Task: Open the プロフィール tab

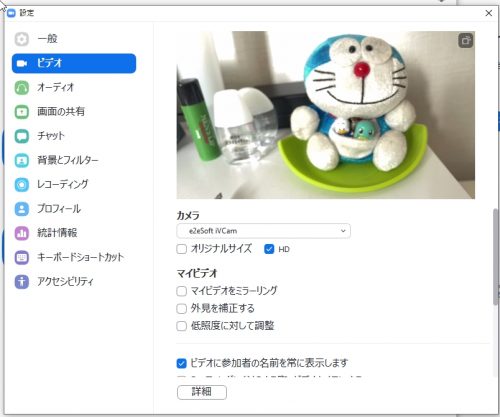Action: pos(74,209)
